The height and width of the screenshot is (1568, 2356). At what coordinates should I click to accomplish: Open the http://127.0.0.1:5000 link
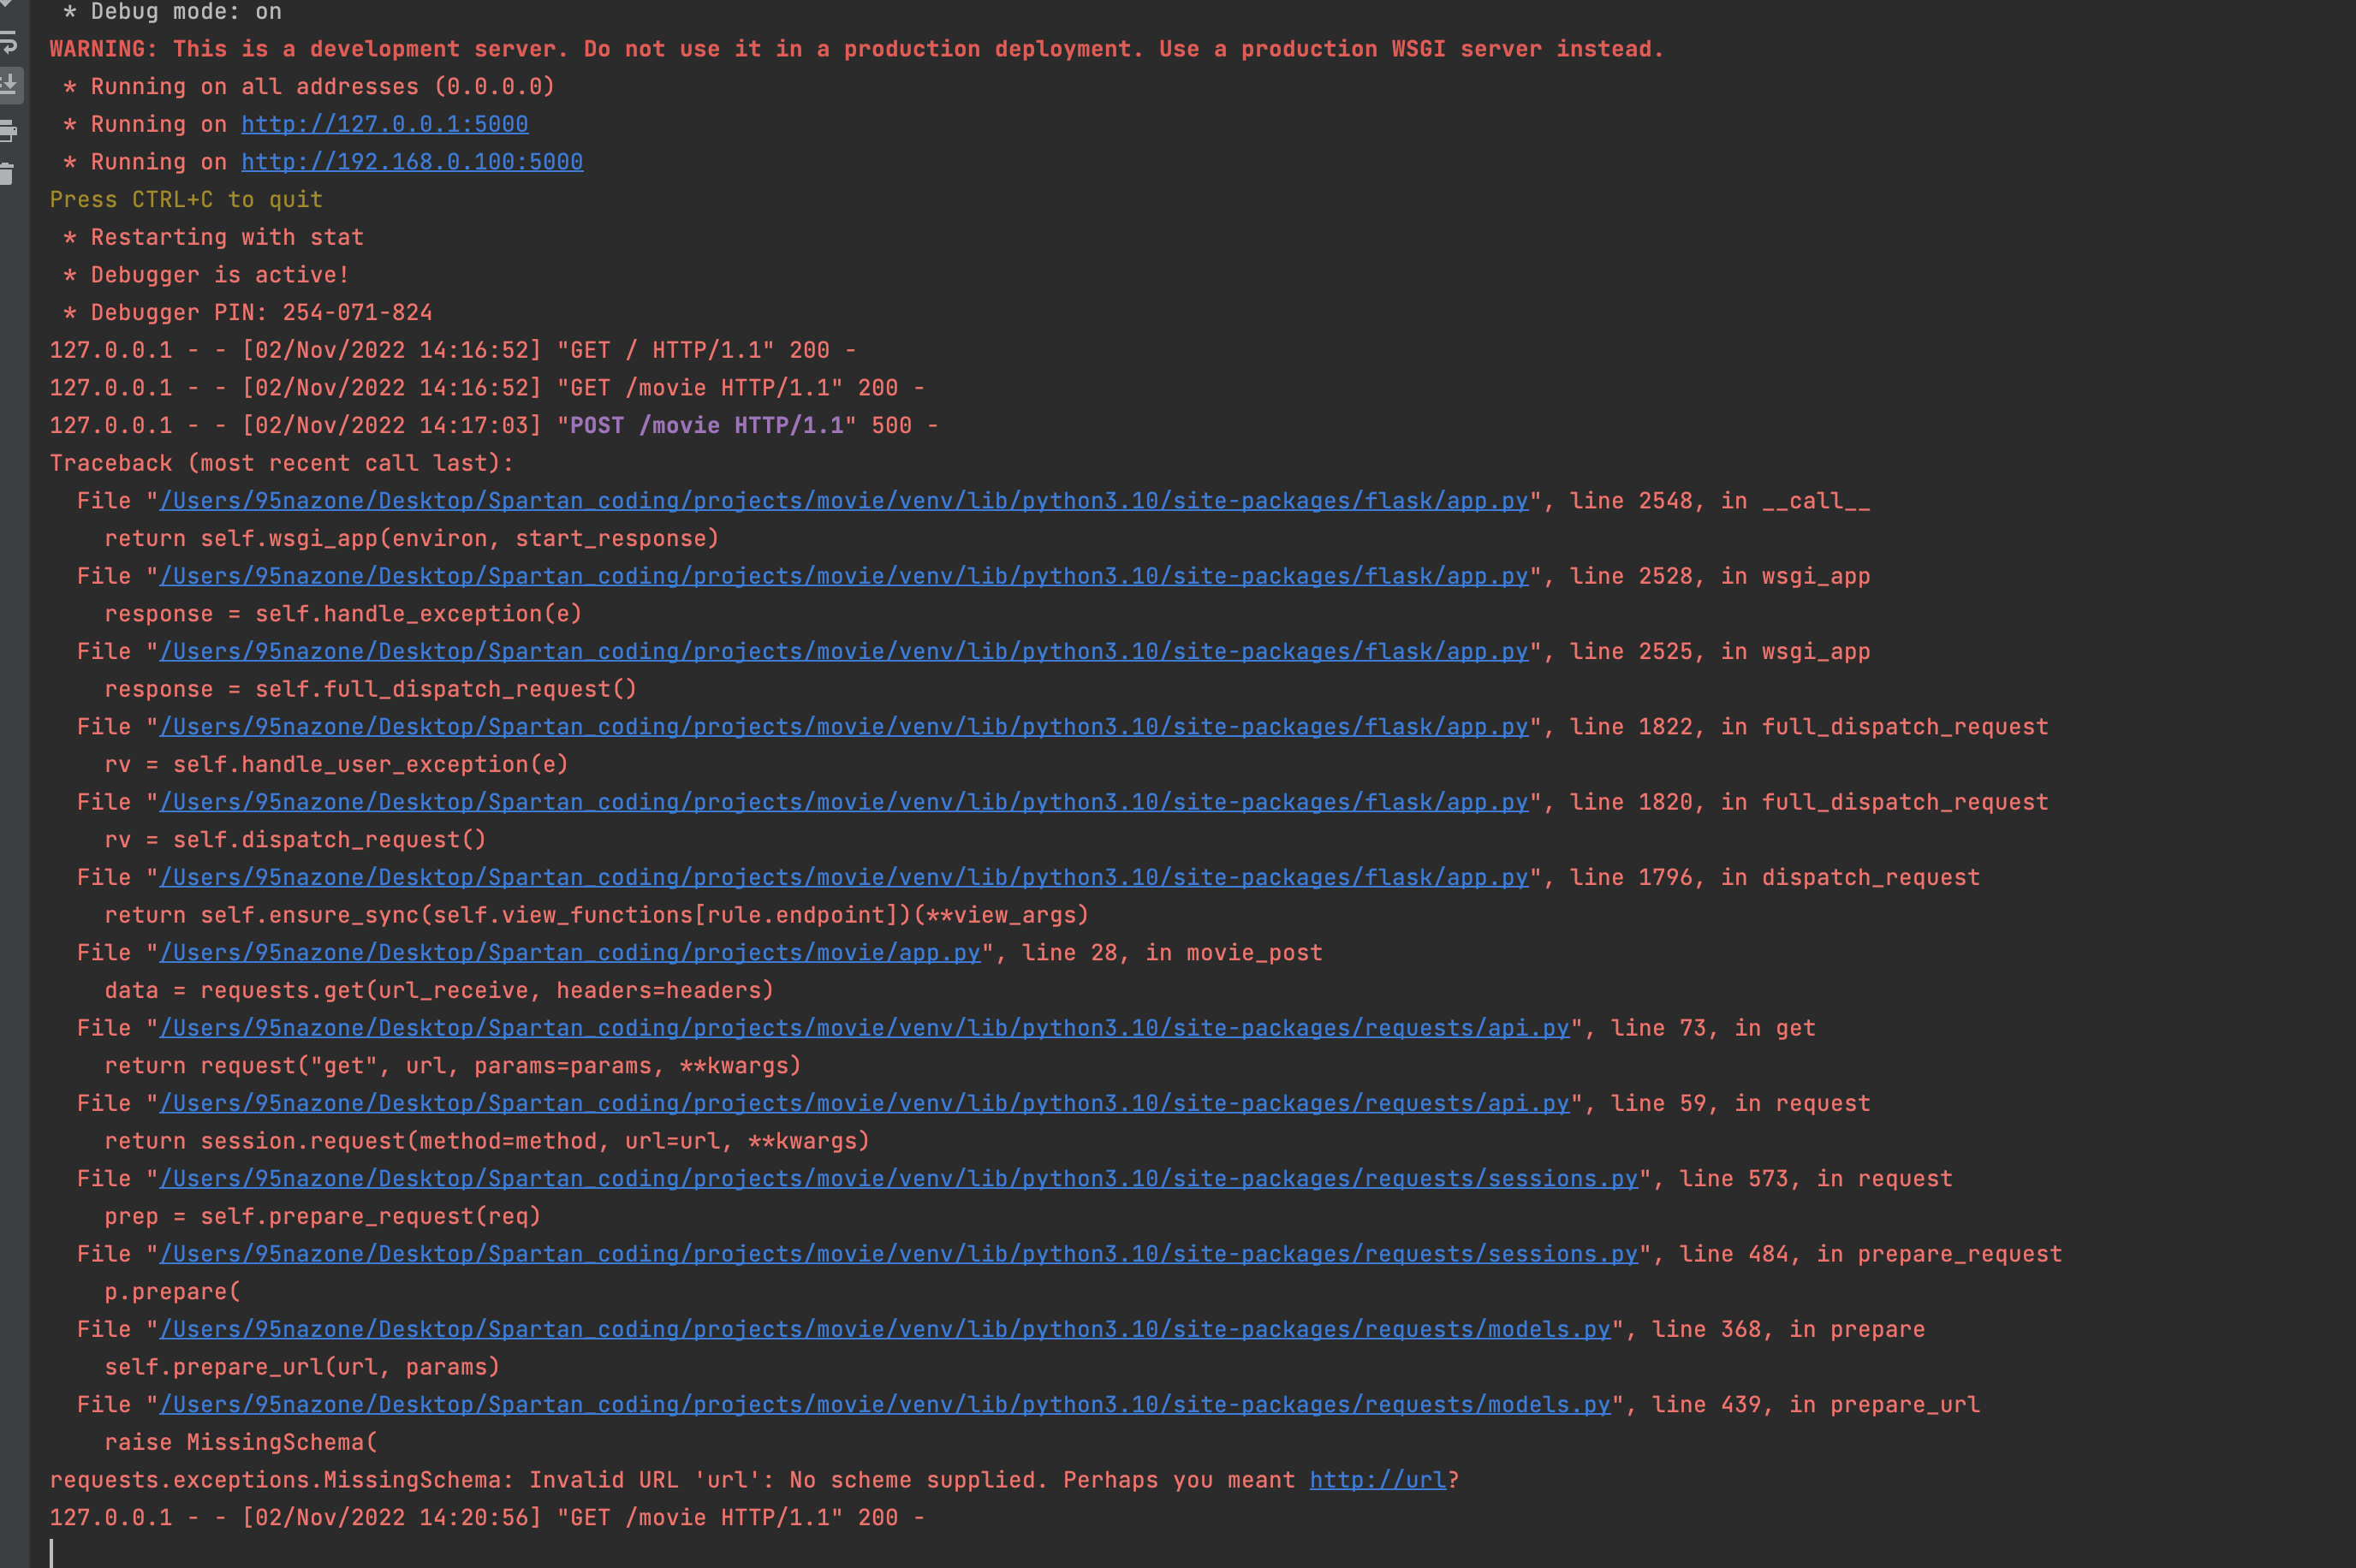pos(385,124)
